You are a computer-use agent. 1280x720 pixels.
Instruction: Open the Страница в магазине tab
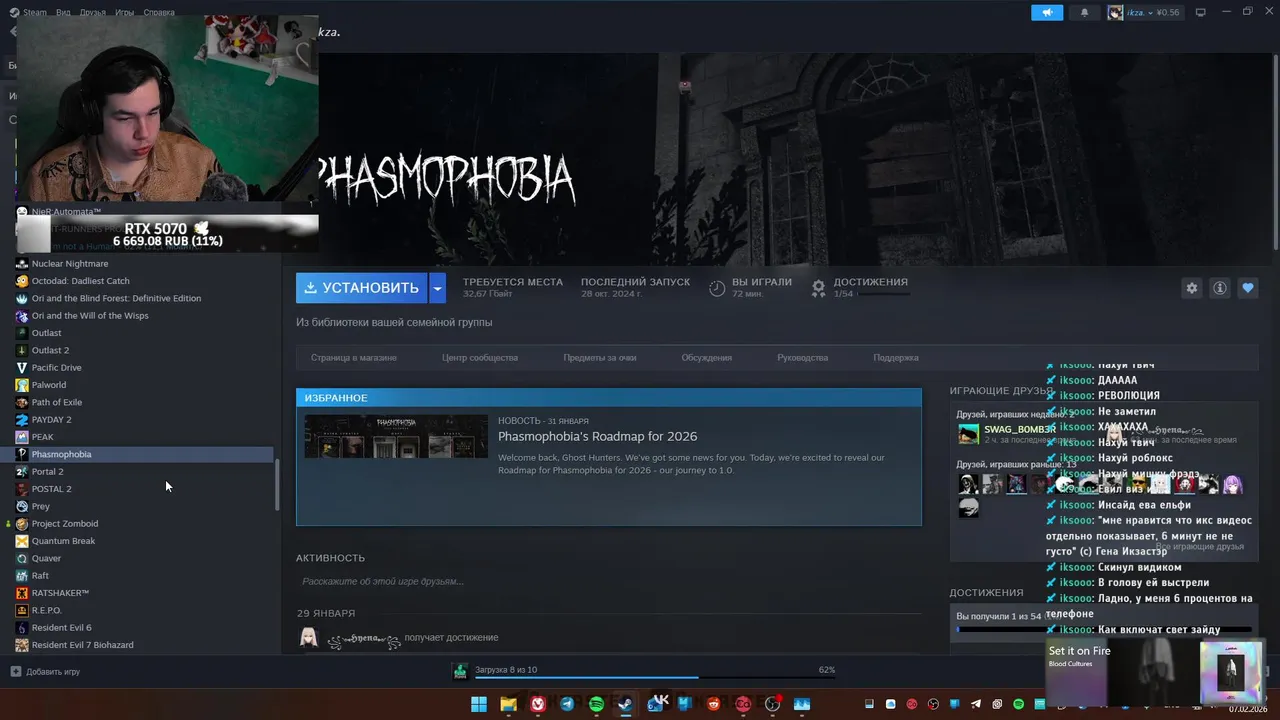click(353, 357)
